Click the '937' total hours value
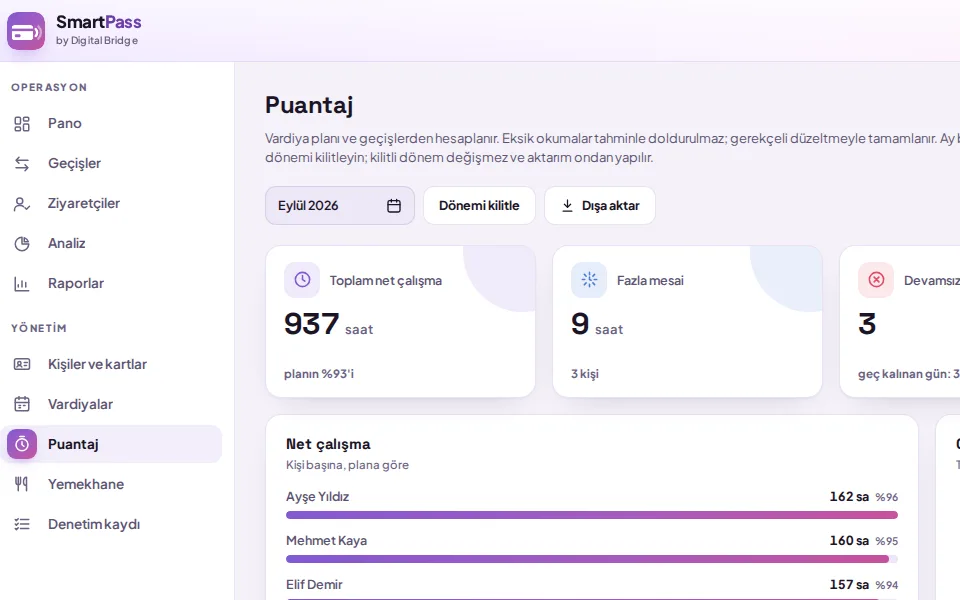This screenshot has height=600, width=960. (x=312, y=324)
